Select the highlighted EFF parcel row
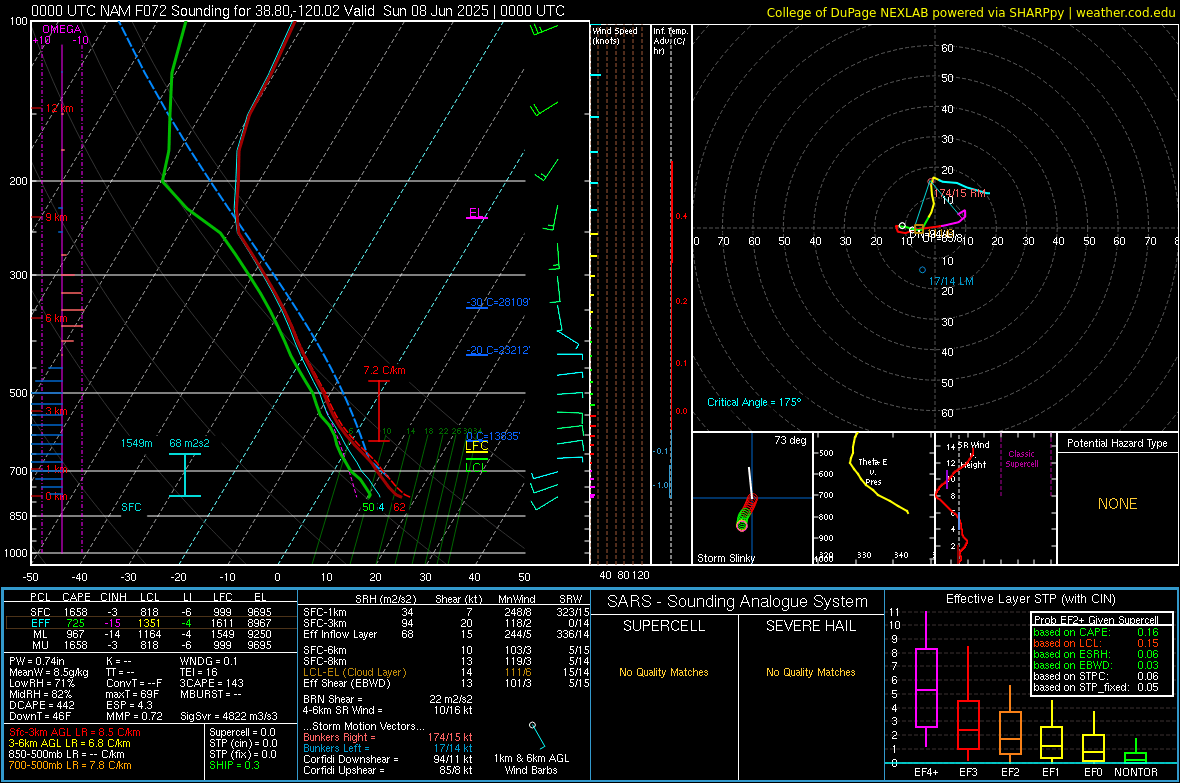 click(151, 623)
